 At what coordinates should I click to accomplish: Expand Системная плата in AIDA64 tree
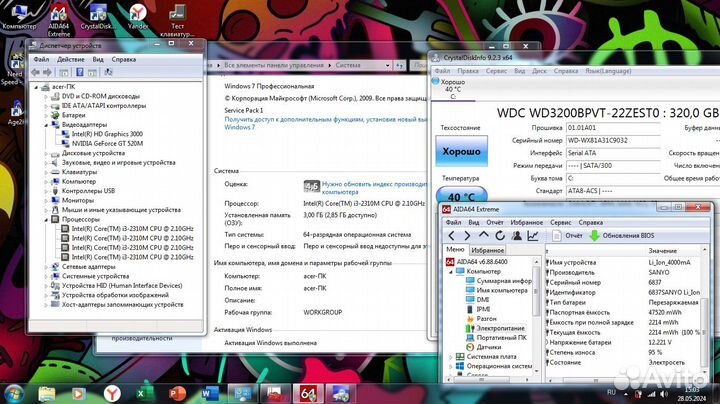click(450, 357)
